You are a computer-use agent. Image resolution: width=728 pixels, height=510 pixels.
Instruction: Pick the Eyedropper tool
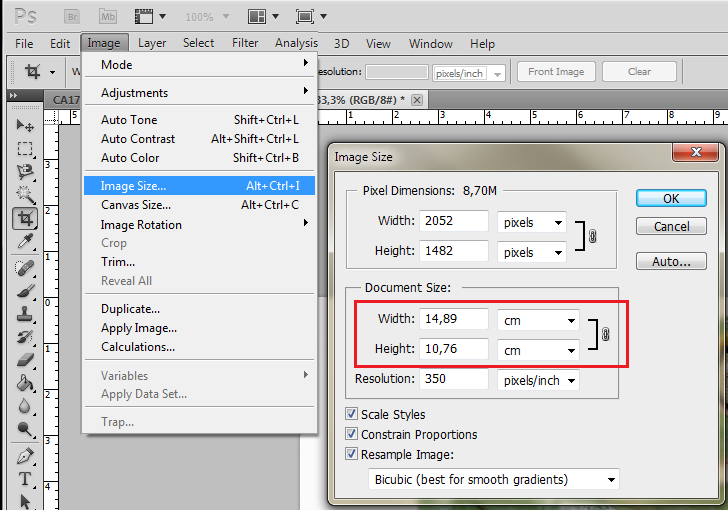point(25,241)
